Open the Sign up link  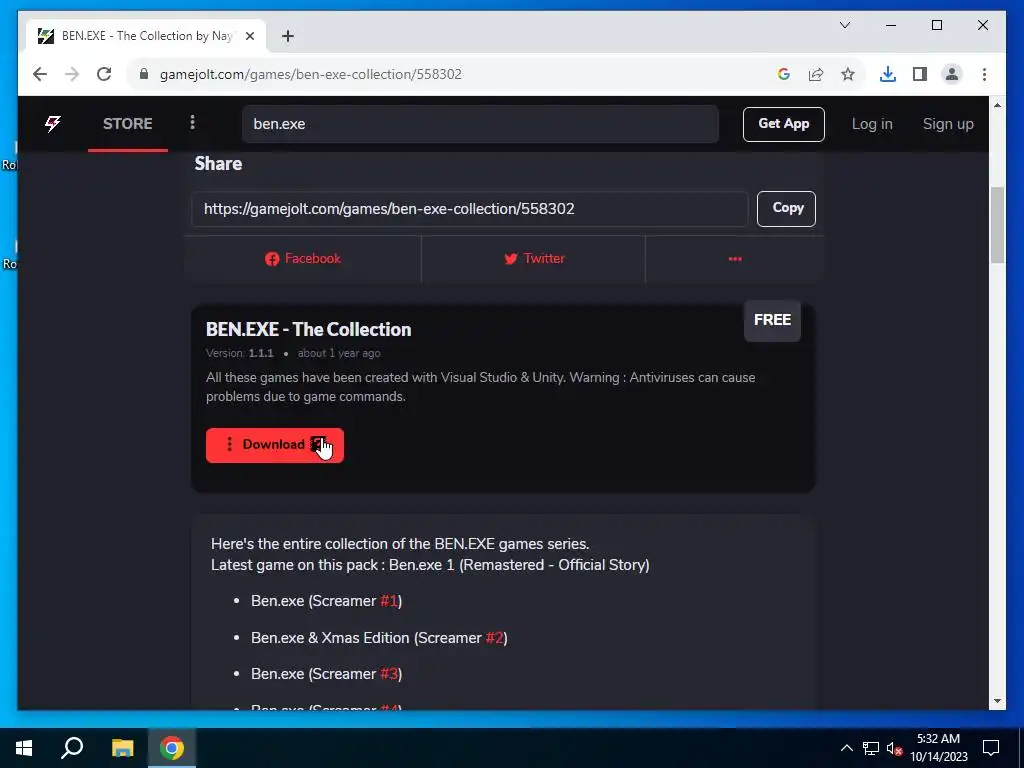[948, 124]
